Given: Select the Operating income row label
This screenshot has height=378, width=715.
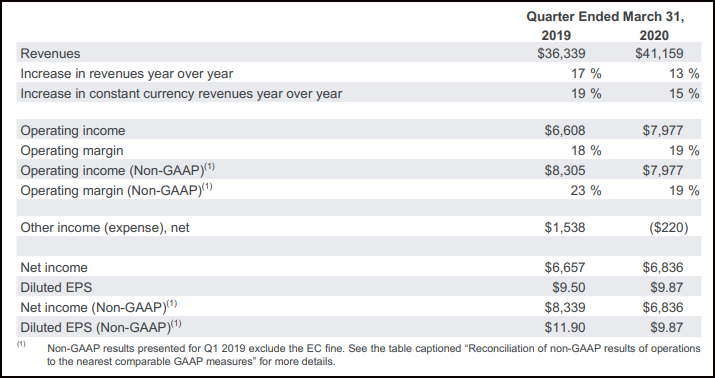Looking at the screenshot, I should click(73, 130).
